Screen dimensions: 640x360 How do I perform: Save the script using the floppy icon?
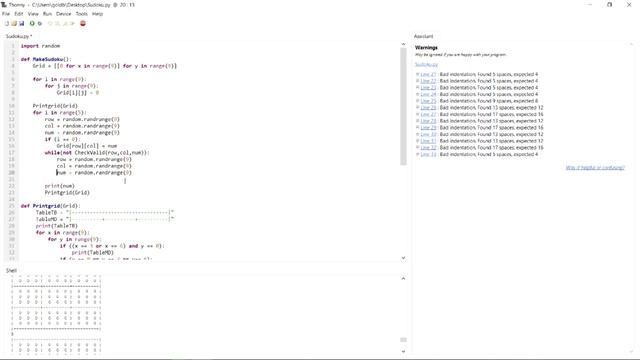[22, 24]
